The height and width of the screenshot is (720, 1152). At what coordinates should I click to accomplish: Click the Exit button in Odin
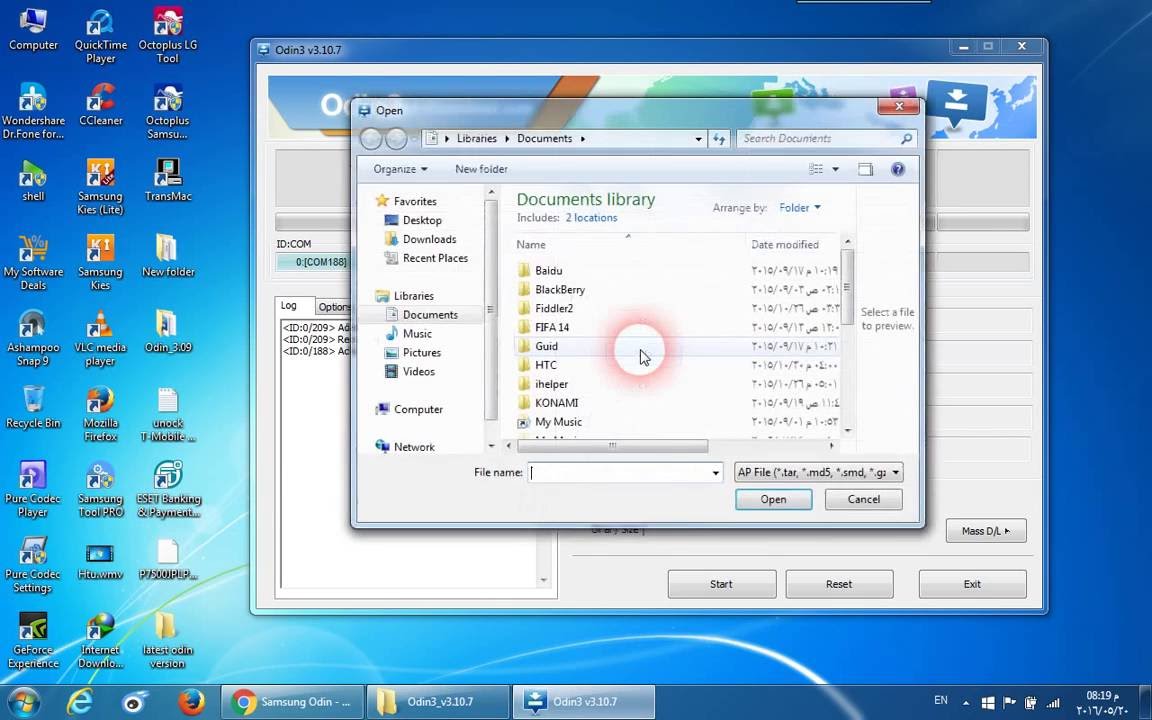[x=972, y=584]
